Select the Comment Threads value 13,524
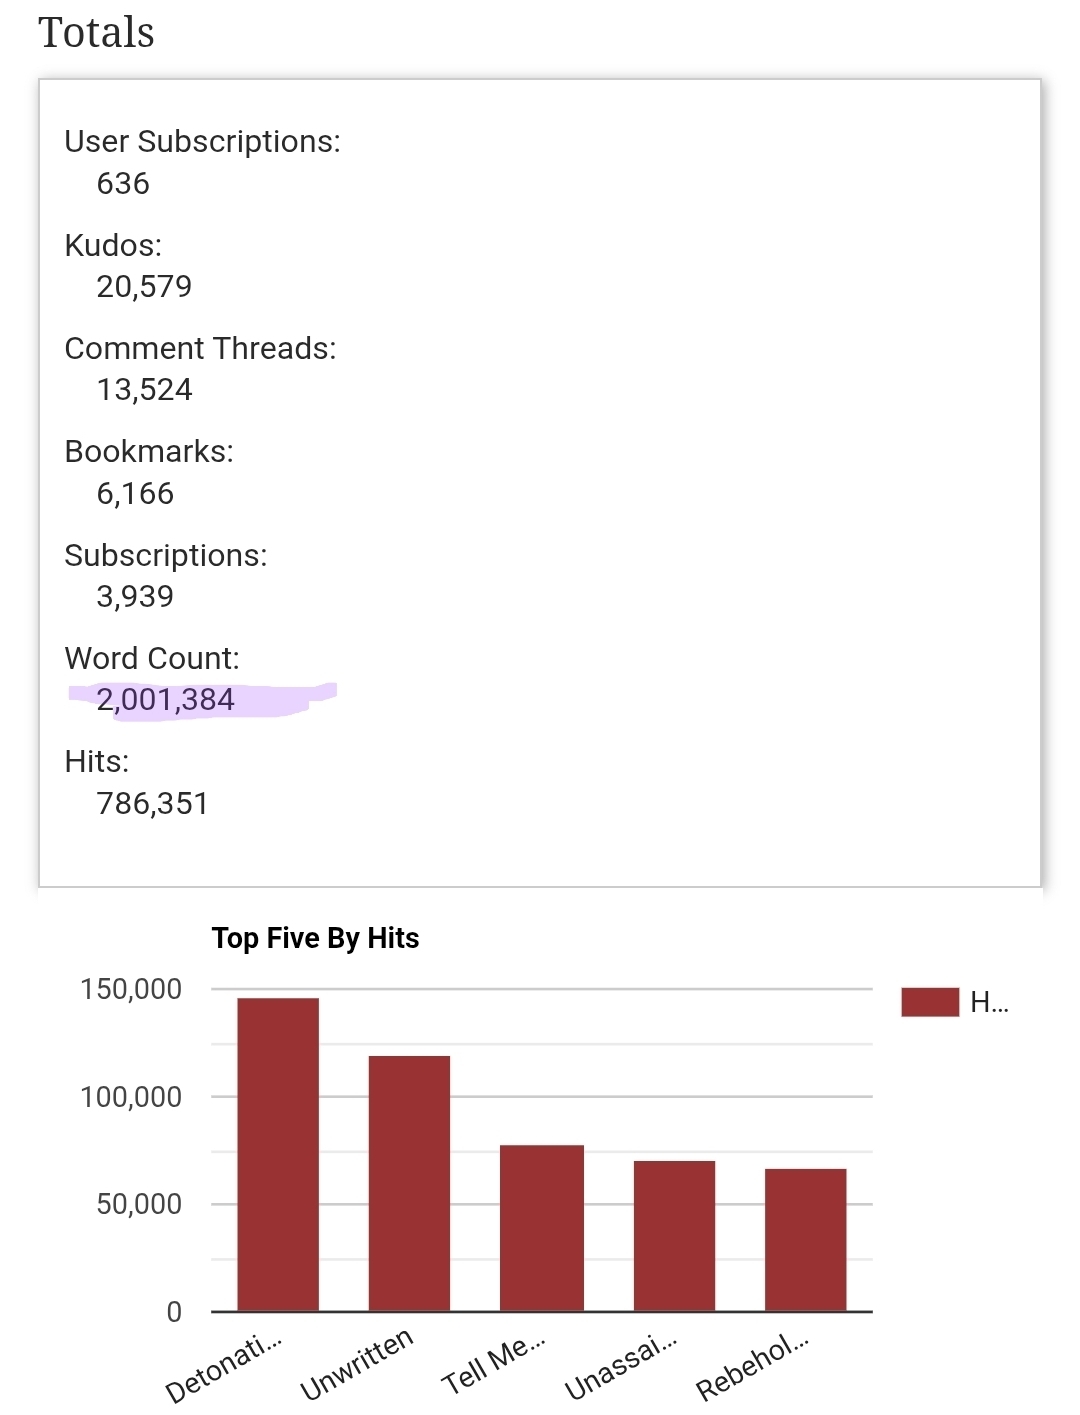 coord(144,390)
